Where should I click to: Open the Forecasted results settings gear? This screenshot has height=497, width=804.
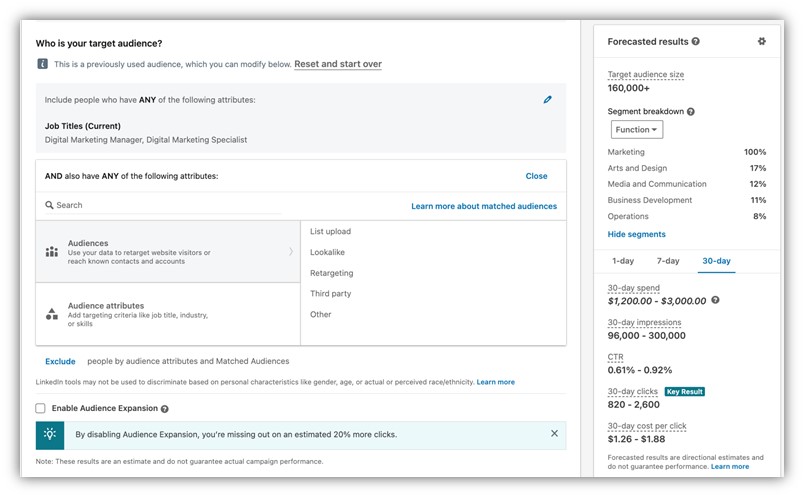click(762, 42)
